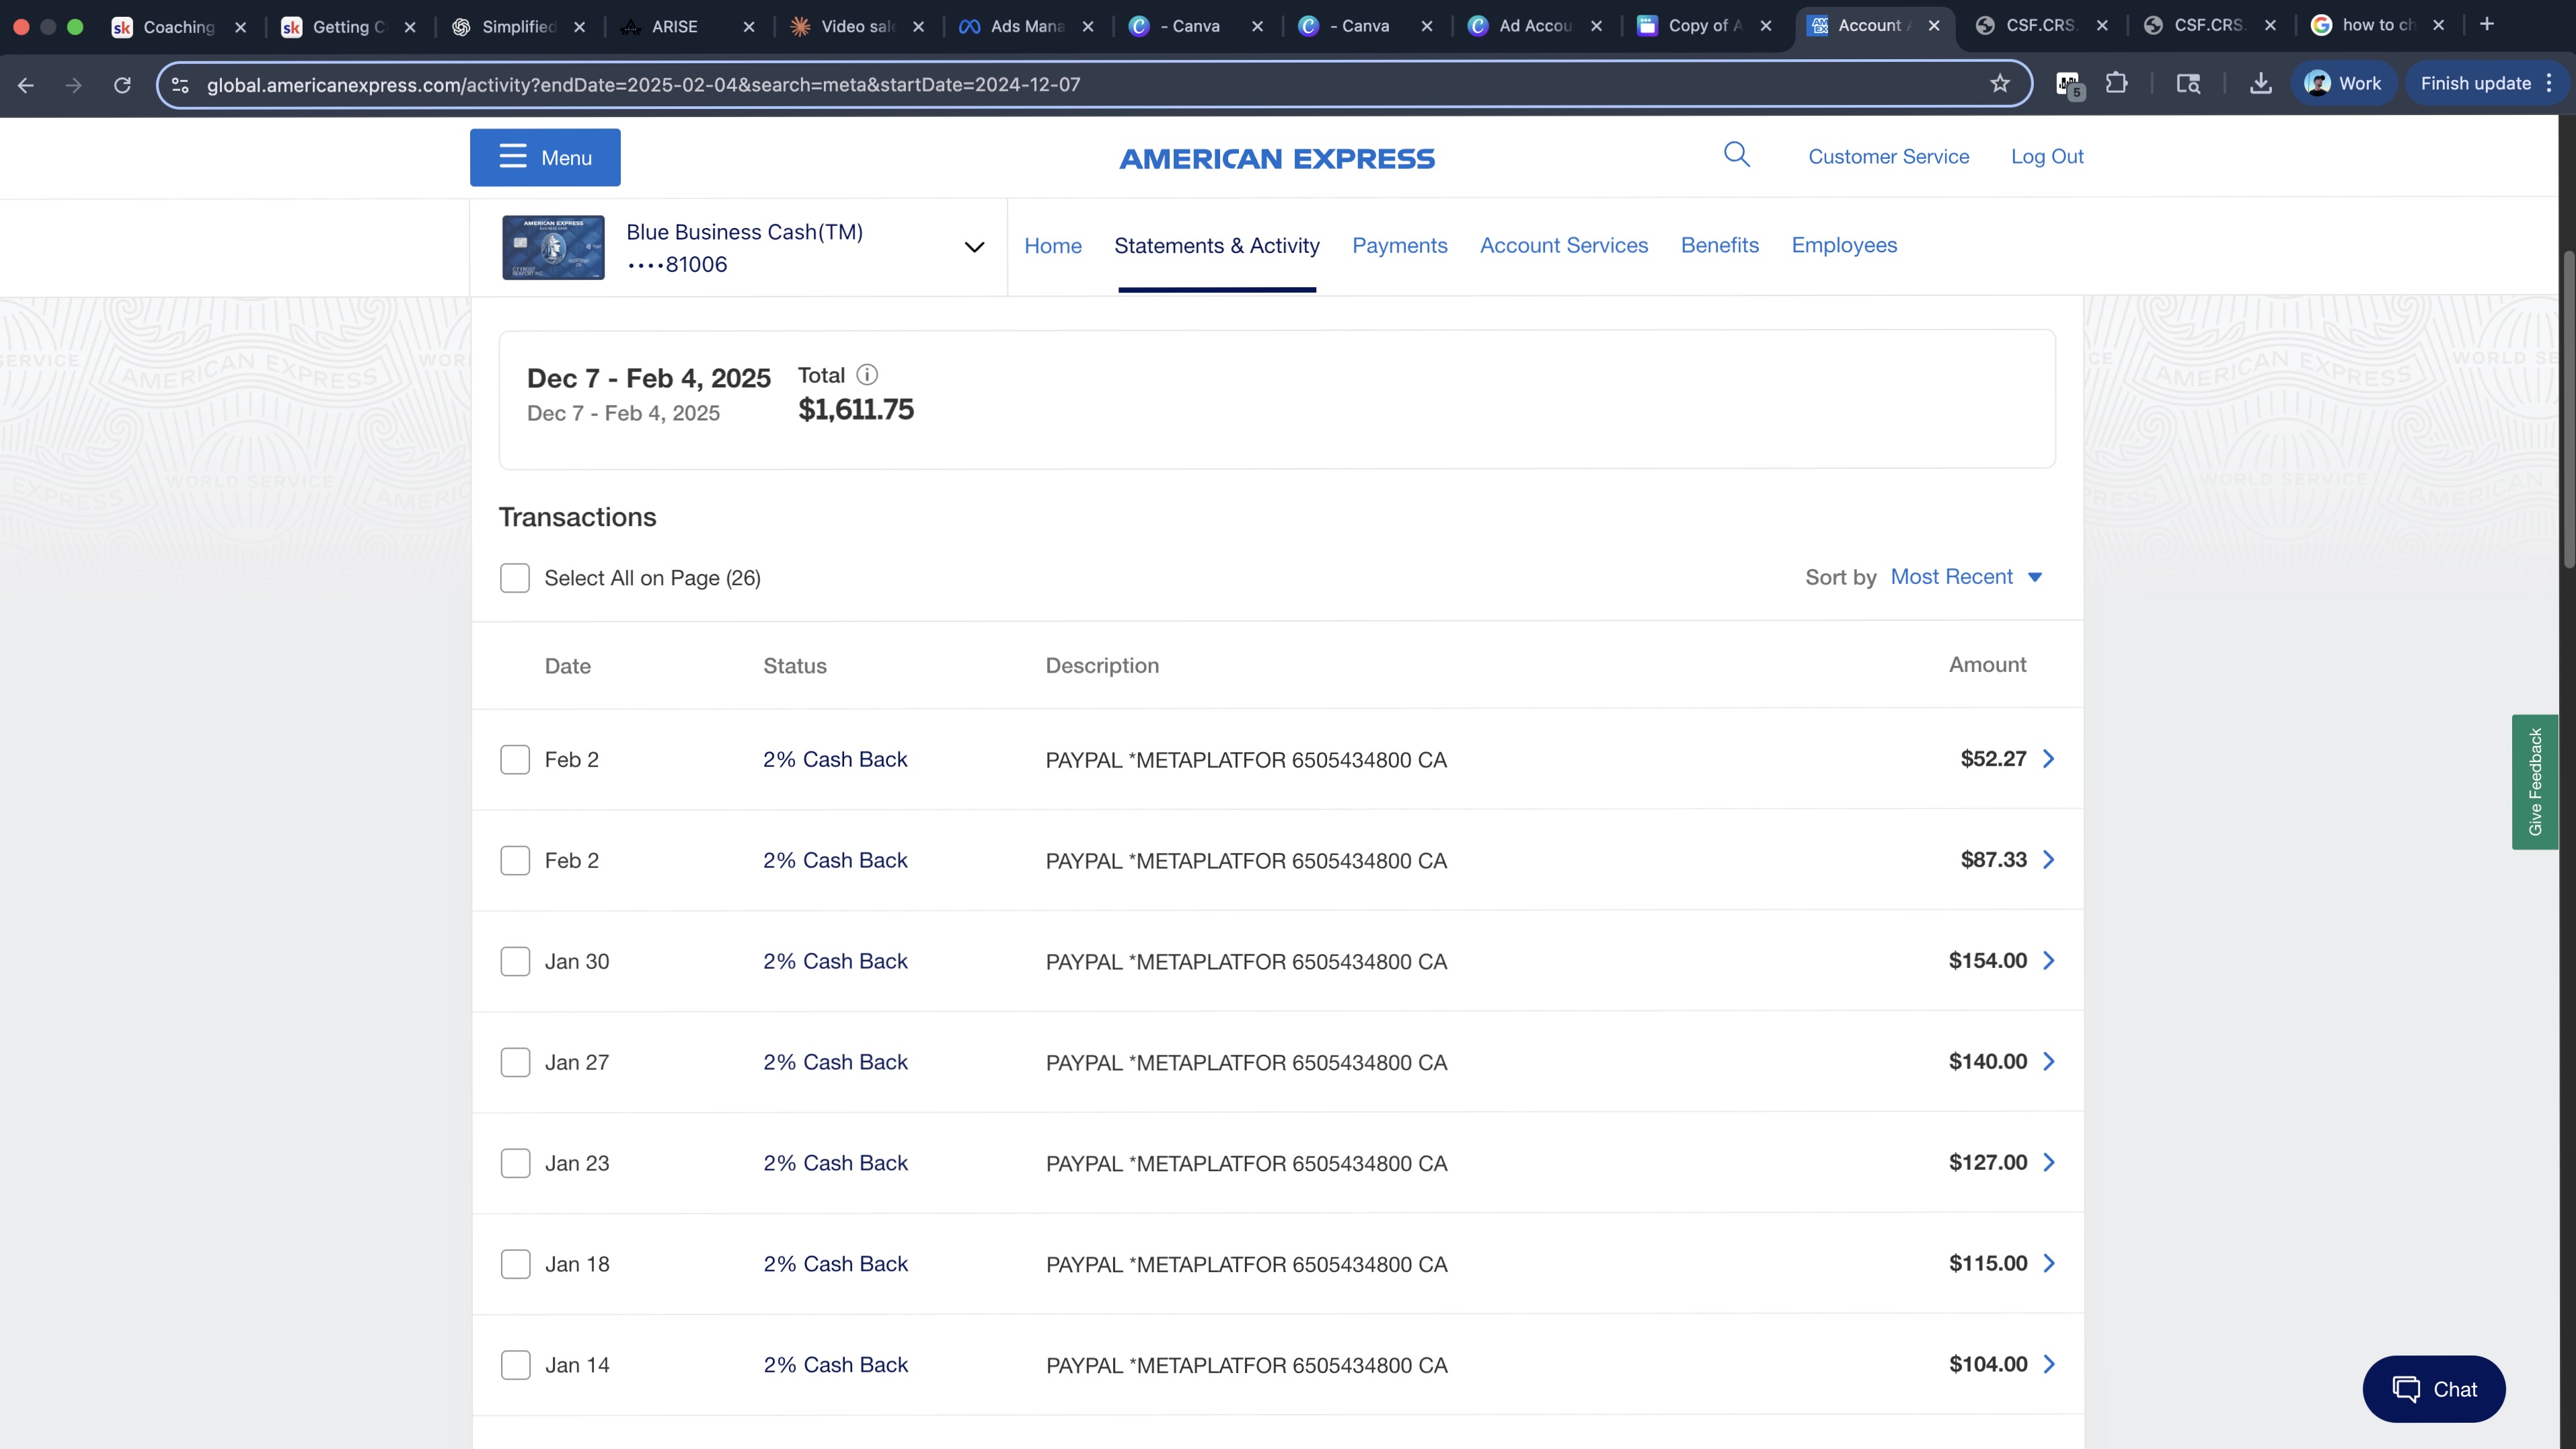The height and width of the screenshot is (1449, 2576).
Task: Expand the Blue Business Cash card selector
Action: point(974,247)
